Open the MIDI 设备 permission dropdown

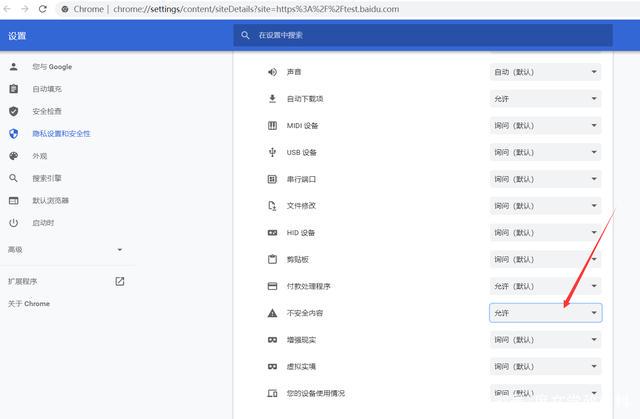tap(545, 125)
